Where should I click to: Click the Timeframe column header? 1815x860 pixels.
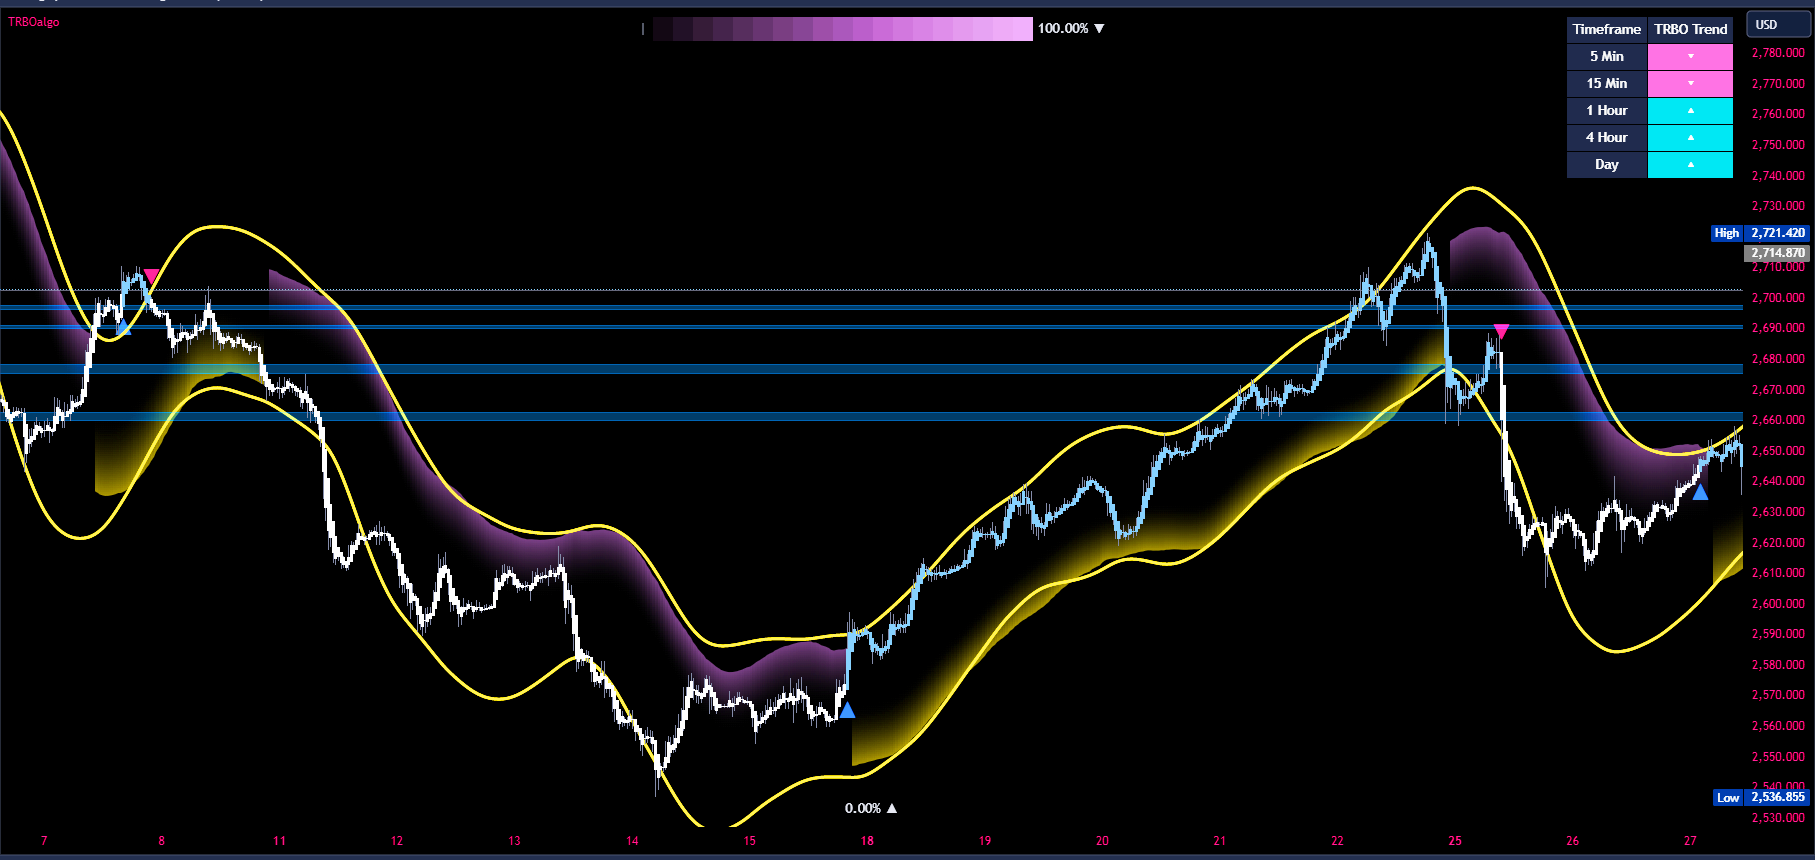pos(1607,29)
